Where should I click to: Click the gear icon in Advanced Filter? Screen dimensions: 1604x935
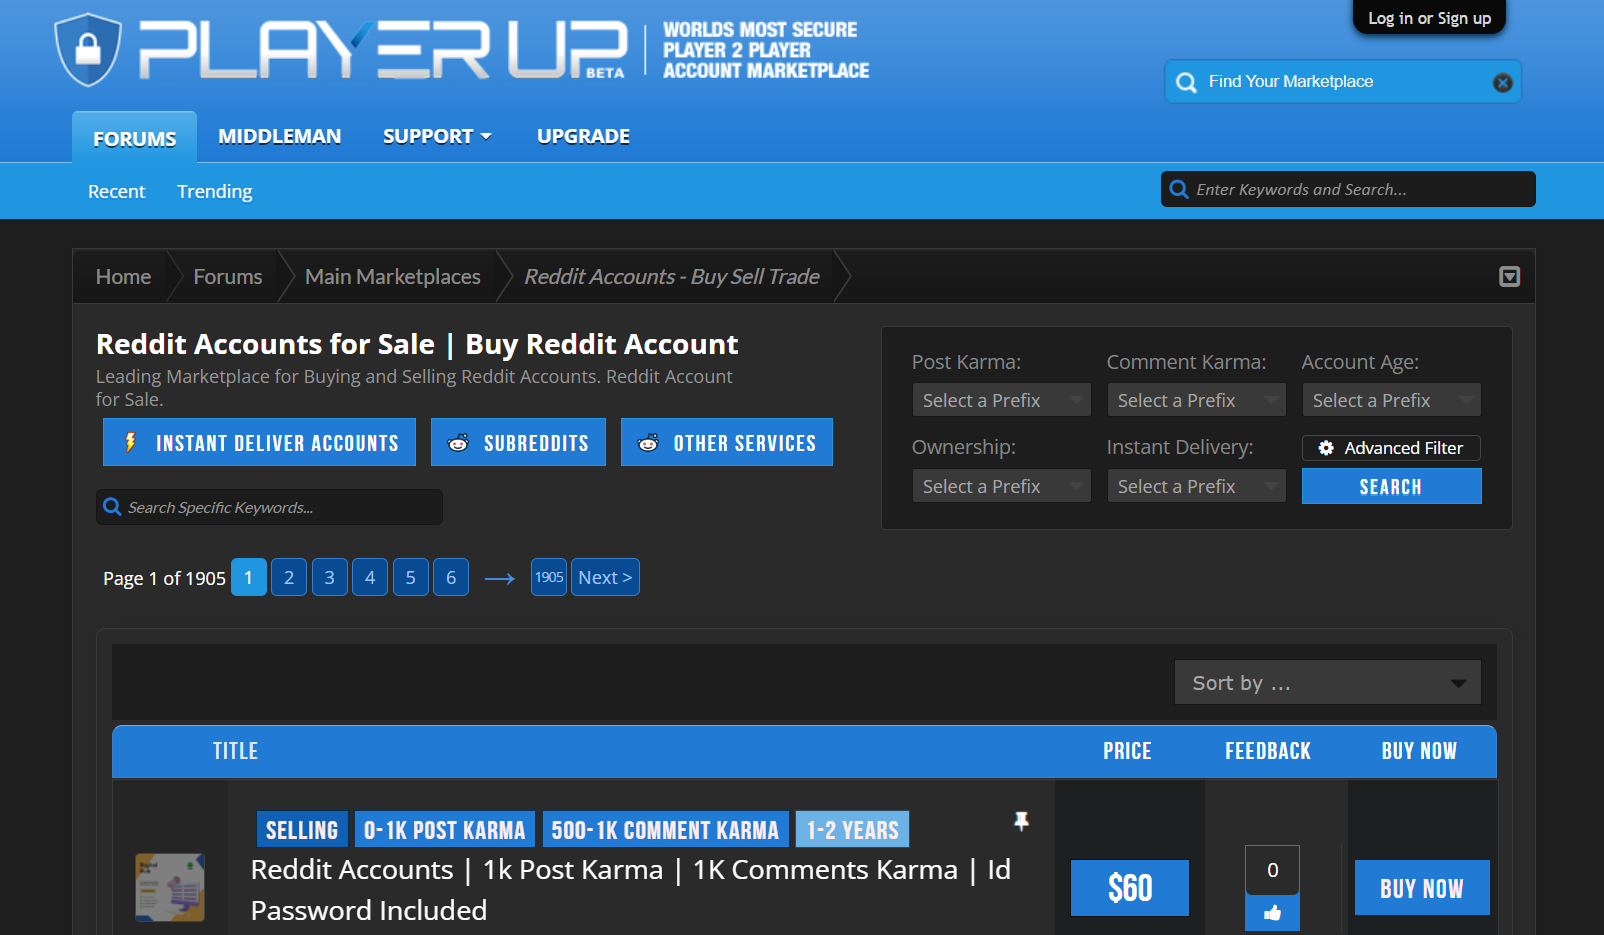point(1326,448)
